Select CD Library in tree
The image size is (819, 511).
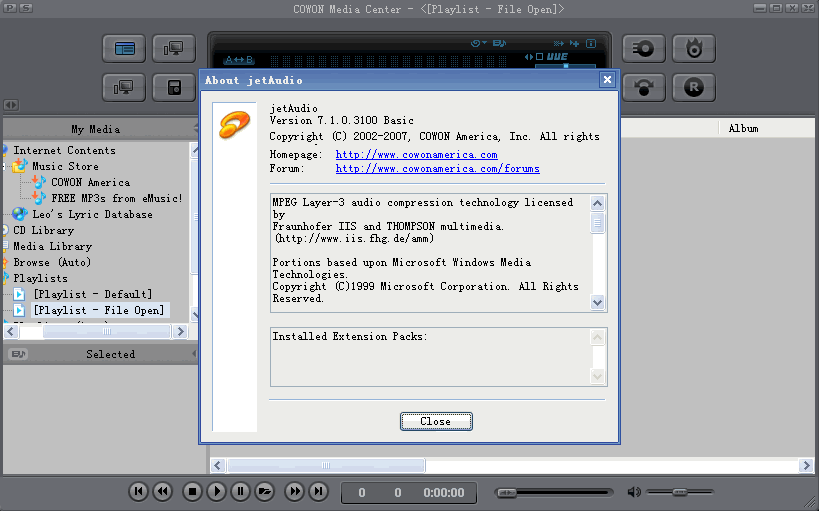coord(43,230)
